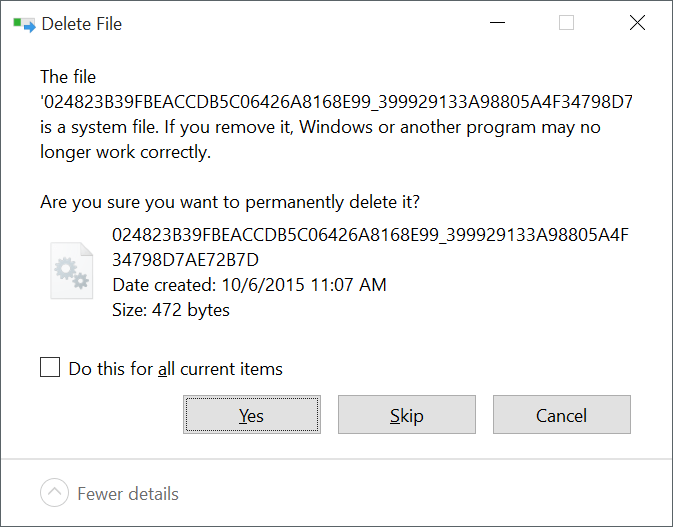
Task: Collapse details with the circled chevron icon
Action: click(54, 493)
